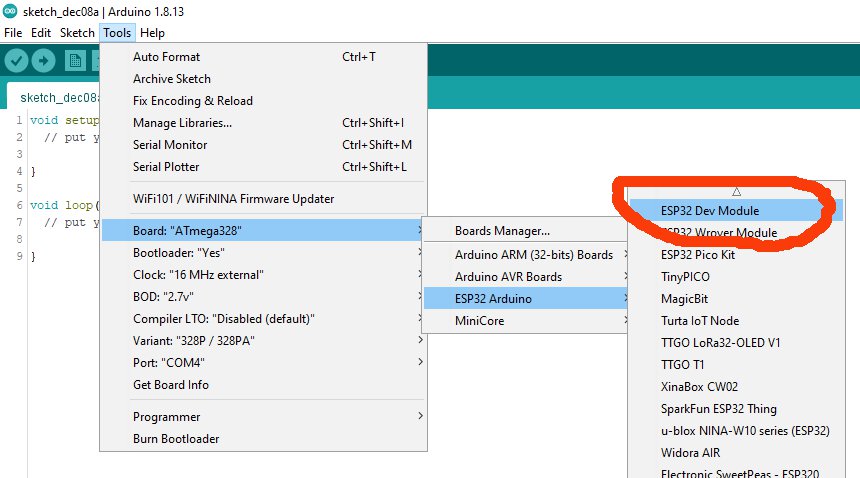This screenshot has height=478, width=860.
Task: Expand the BOD: "2.7v" submenu
Action: pyautogui.click(x=263, y=296)
